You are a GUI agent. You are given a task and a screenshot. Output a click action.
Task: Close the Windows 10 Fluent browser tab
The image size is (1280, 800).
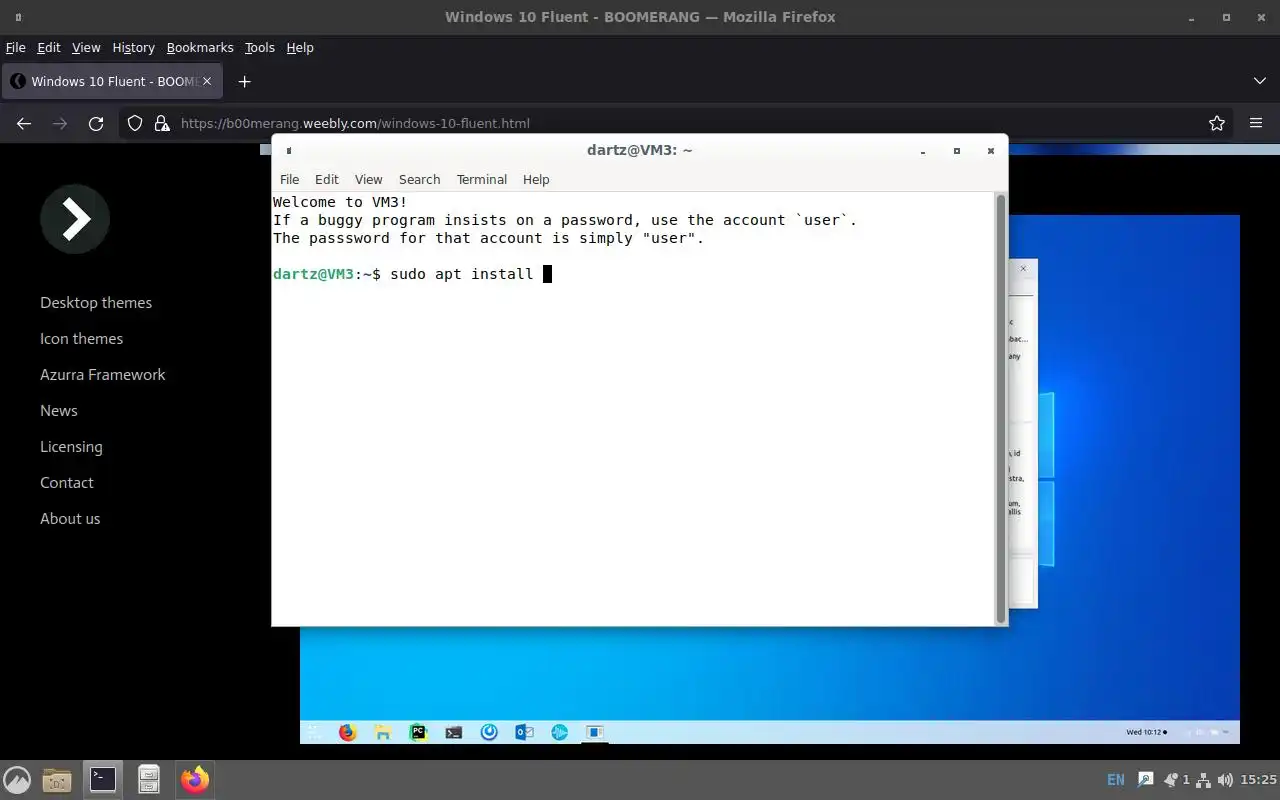pyautogui.click(x=208, y=81)
